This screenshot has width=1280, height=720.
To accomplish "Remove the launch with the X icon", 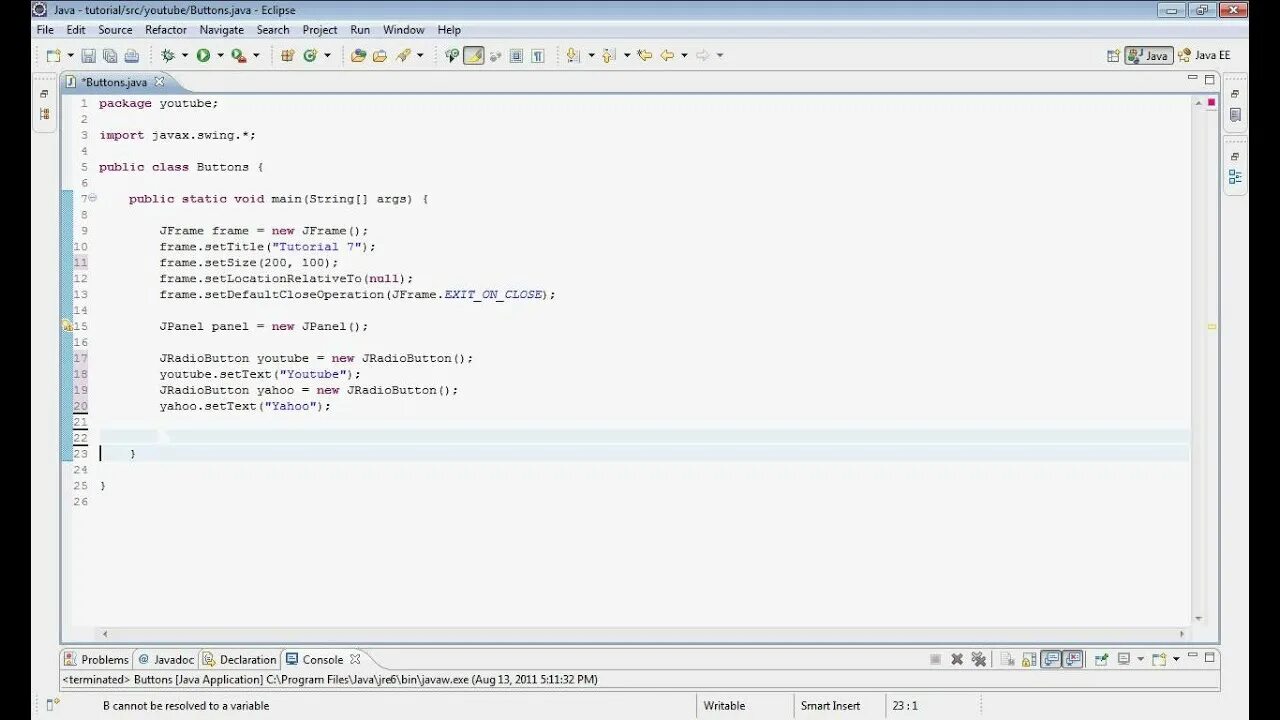I will click(x=957, y=659).
